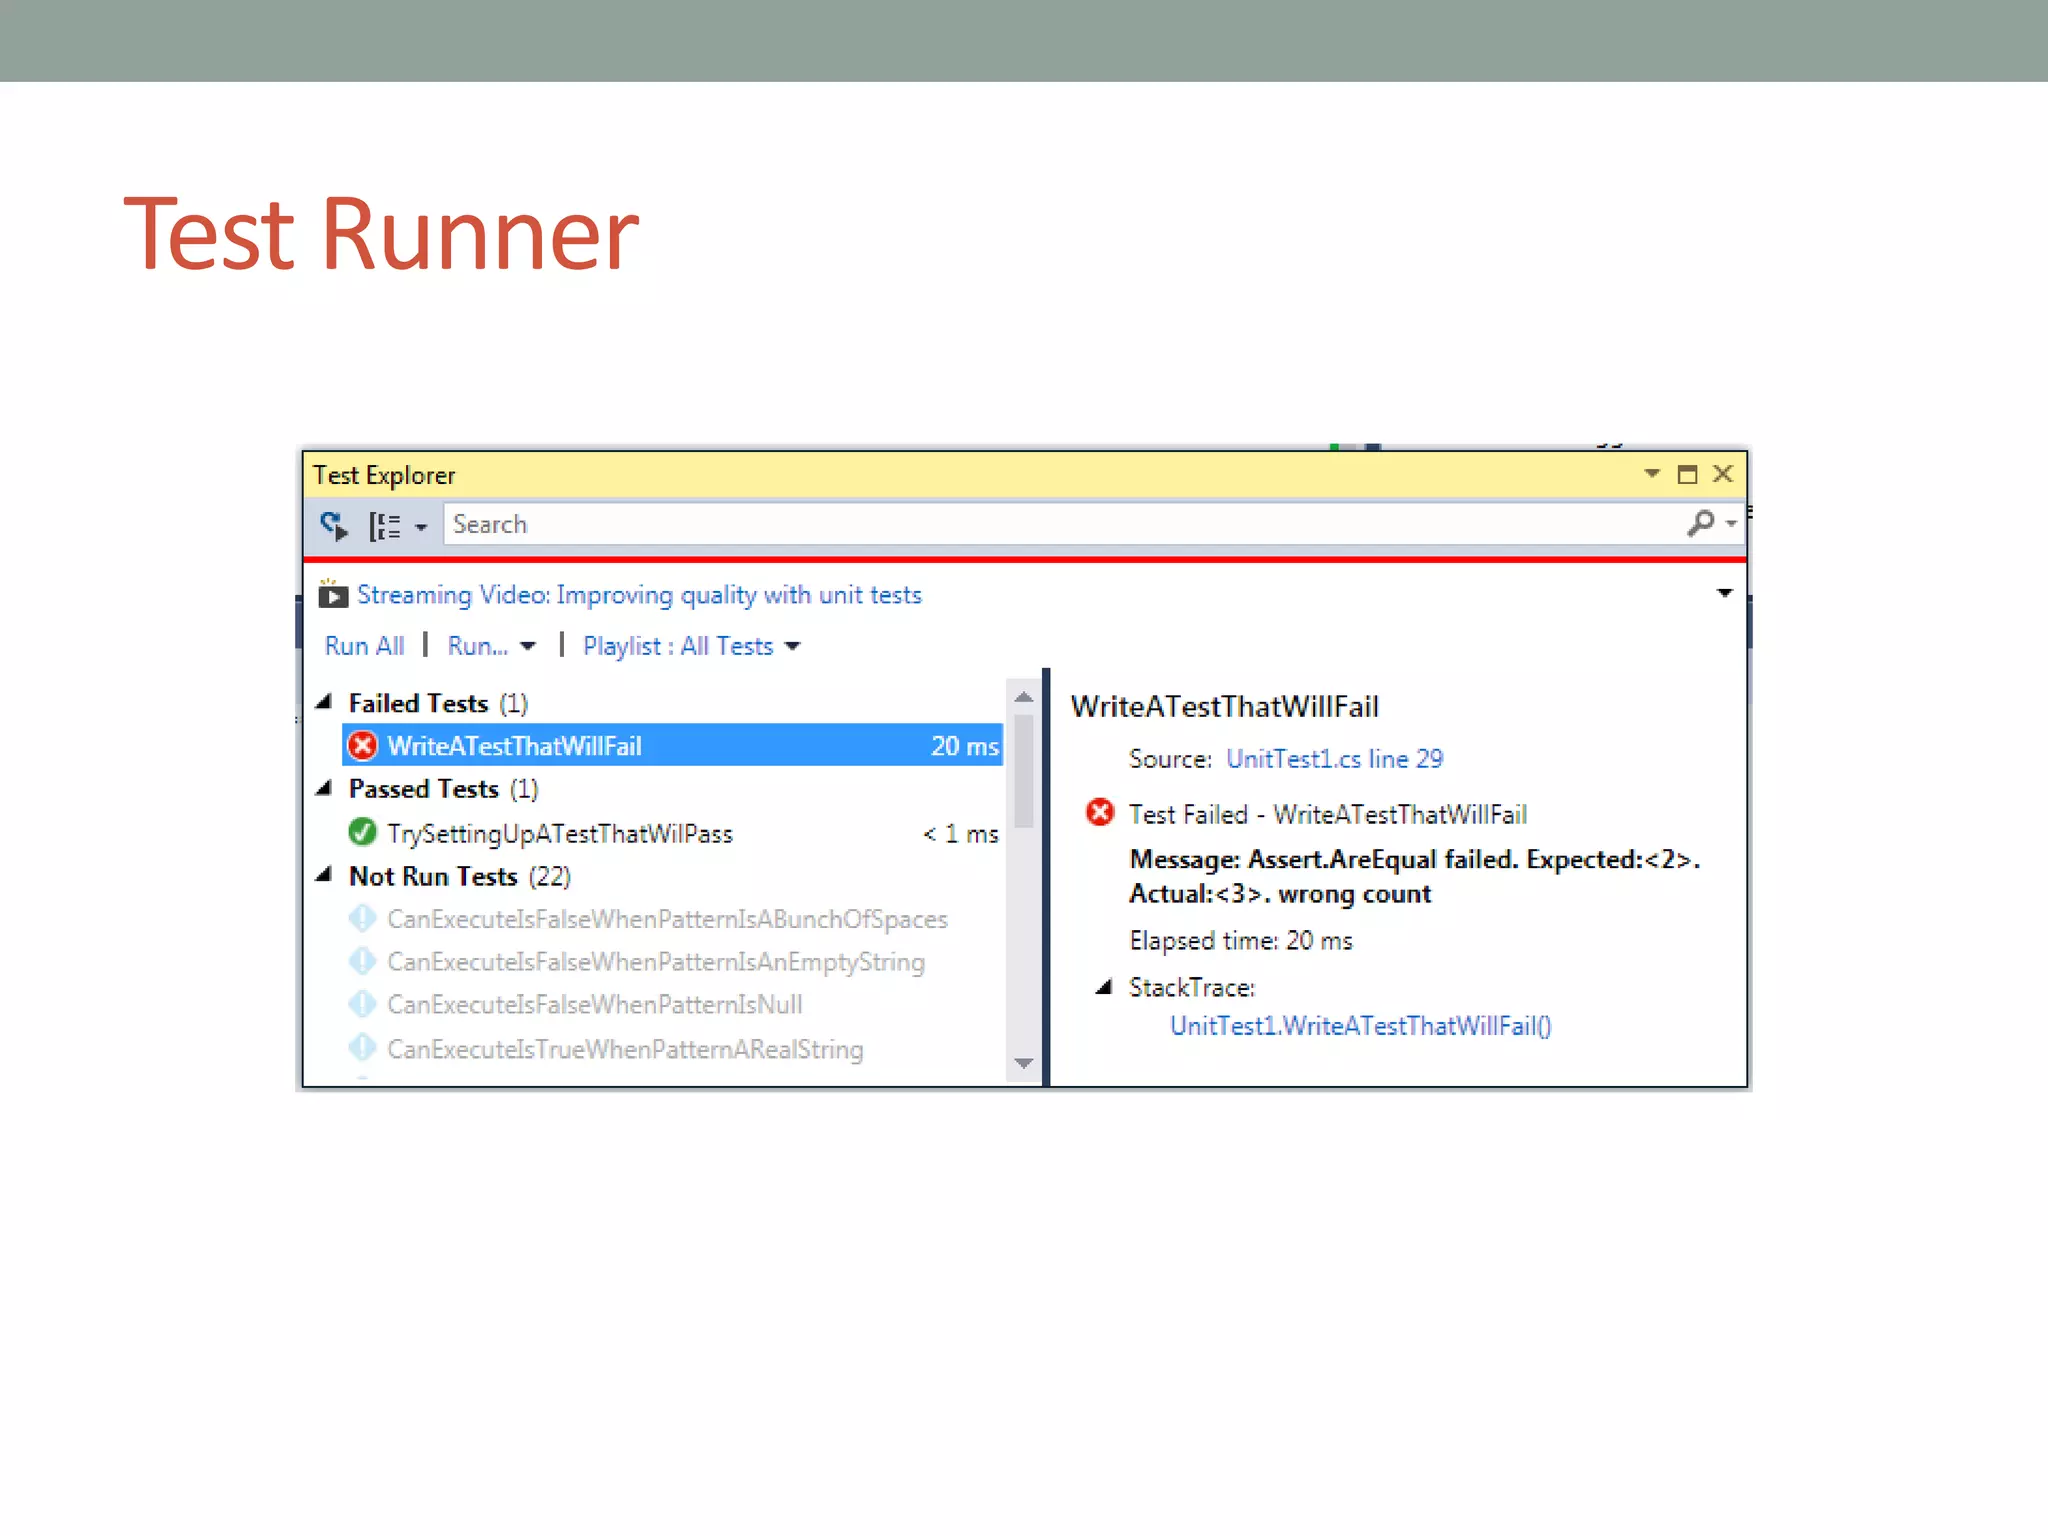2048x1536 pixels.
Task: Collapse the Passed Tests group
Action: tap(324, 789)
